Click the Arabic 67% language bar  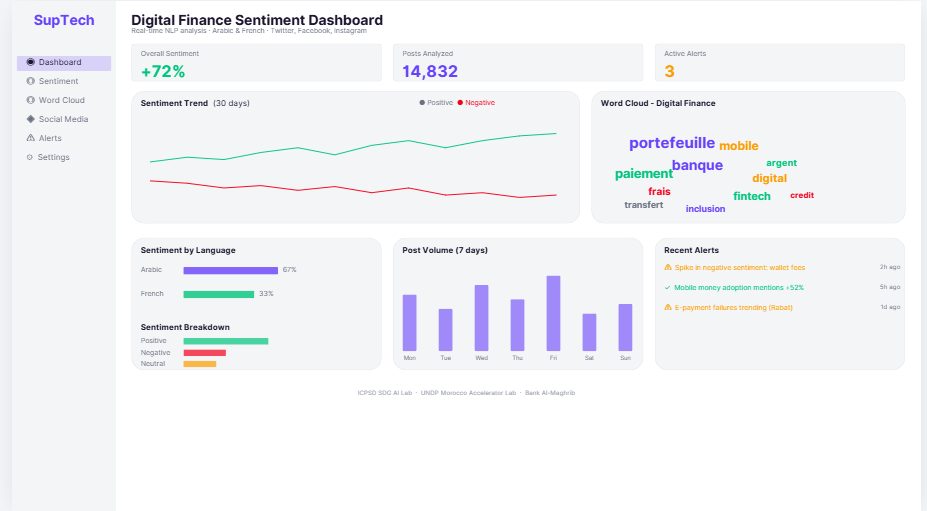[231, 270]
